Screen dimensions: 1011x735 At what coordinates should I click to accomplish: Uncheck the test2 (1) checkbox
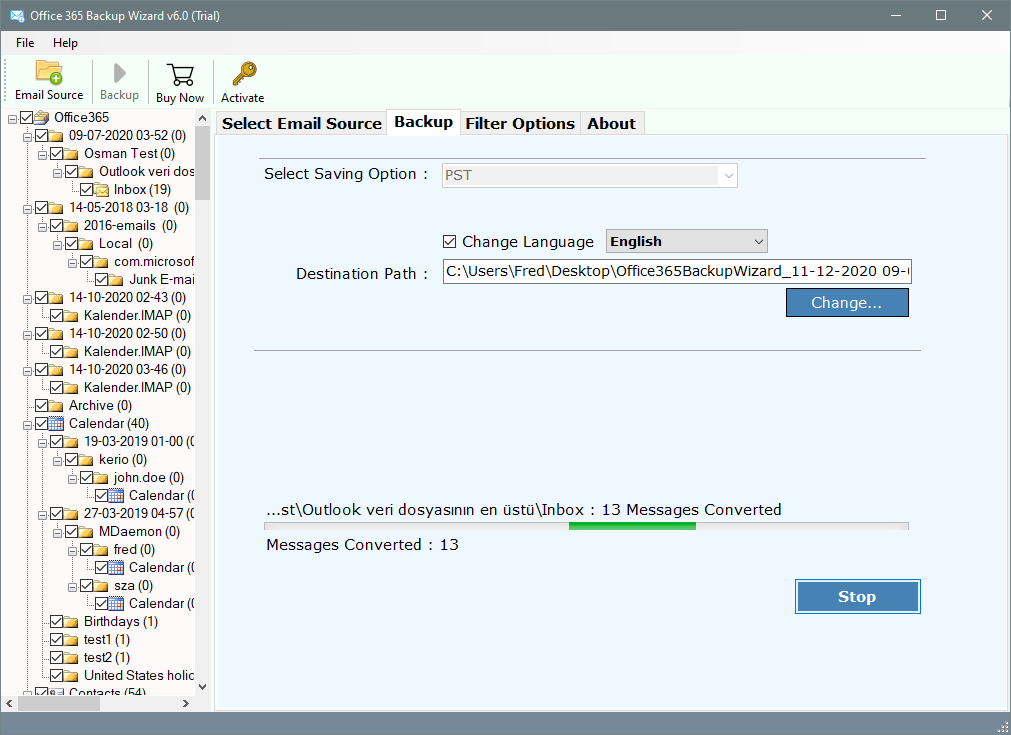click(x=56, y=658)
